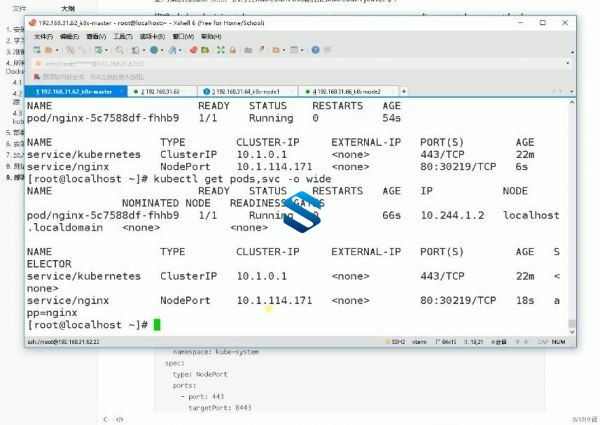Expand the dropdown beside the clipboard icon
The image size is (600, 425).
click(x=143, y=50)
